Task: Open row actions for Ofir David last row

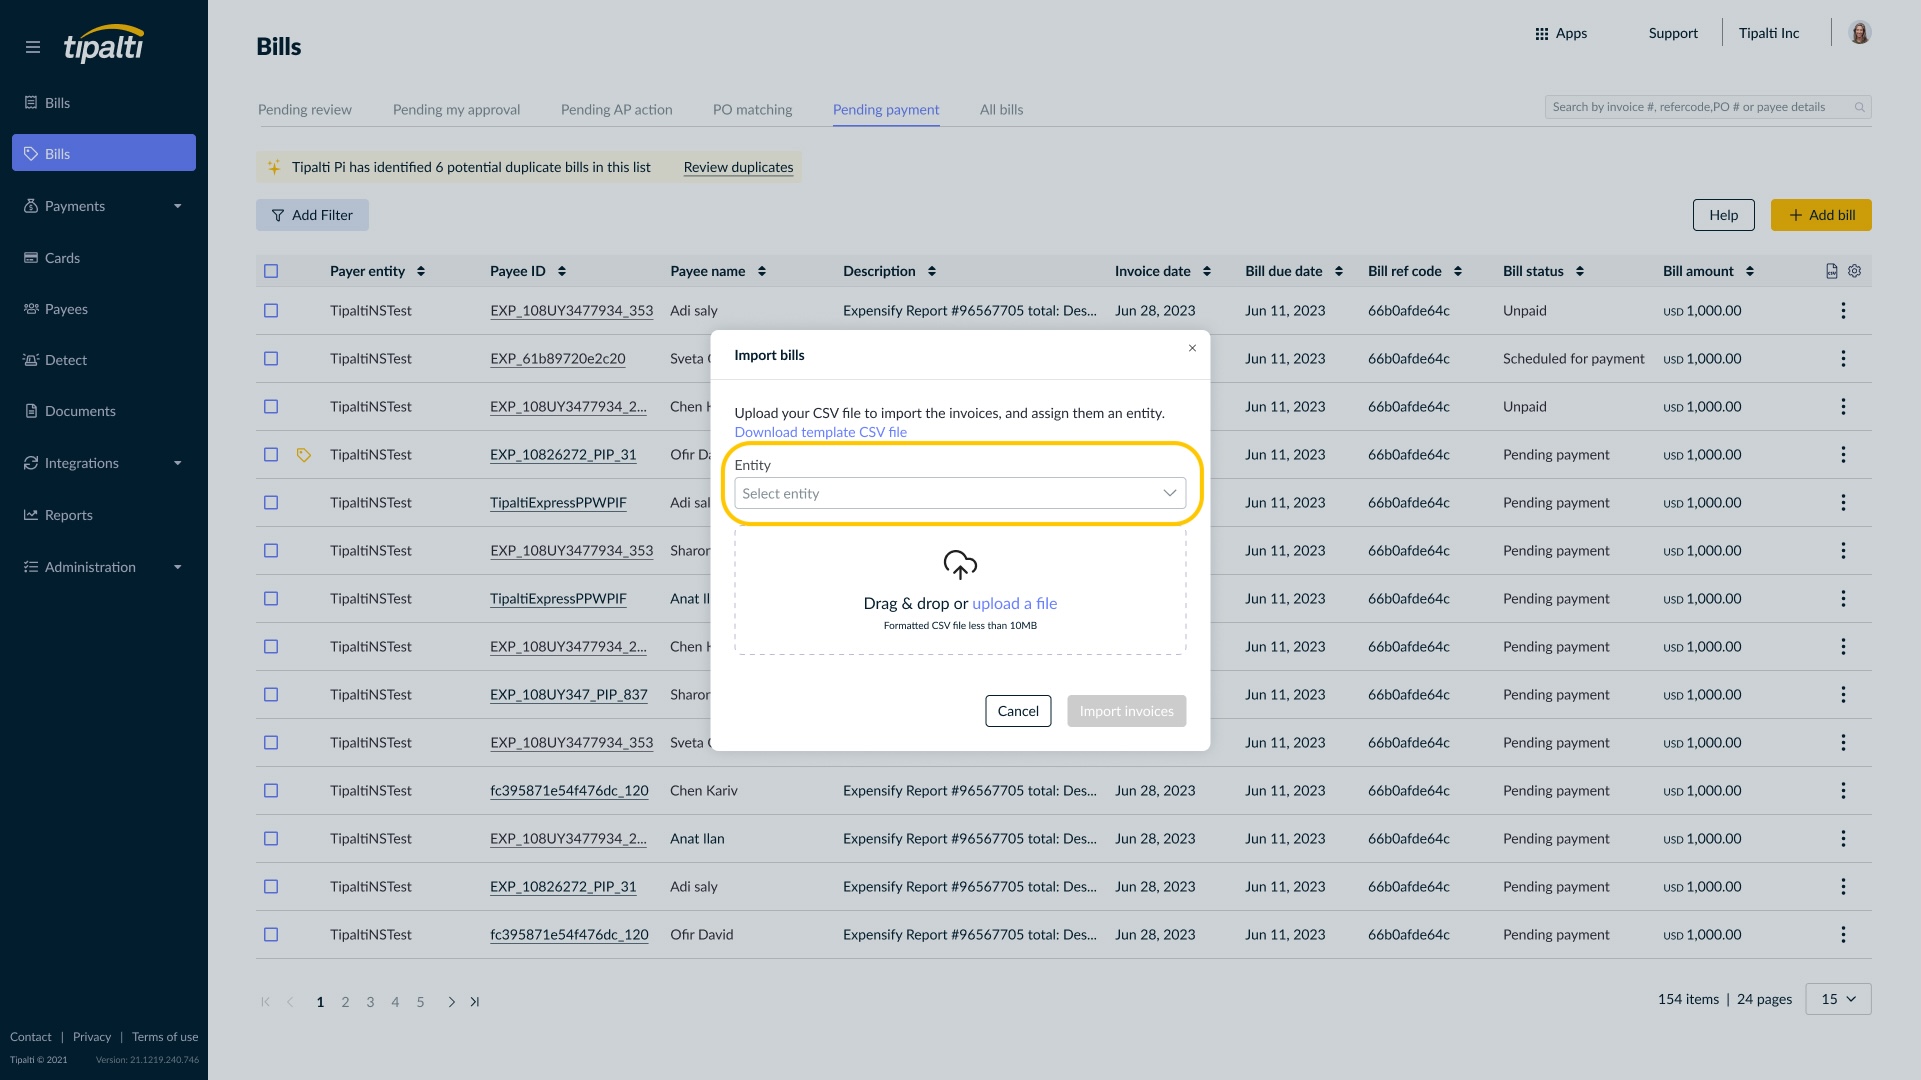Action: (x=1843, y=935)
